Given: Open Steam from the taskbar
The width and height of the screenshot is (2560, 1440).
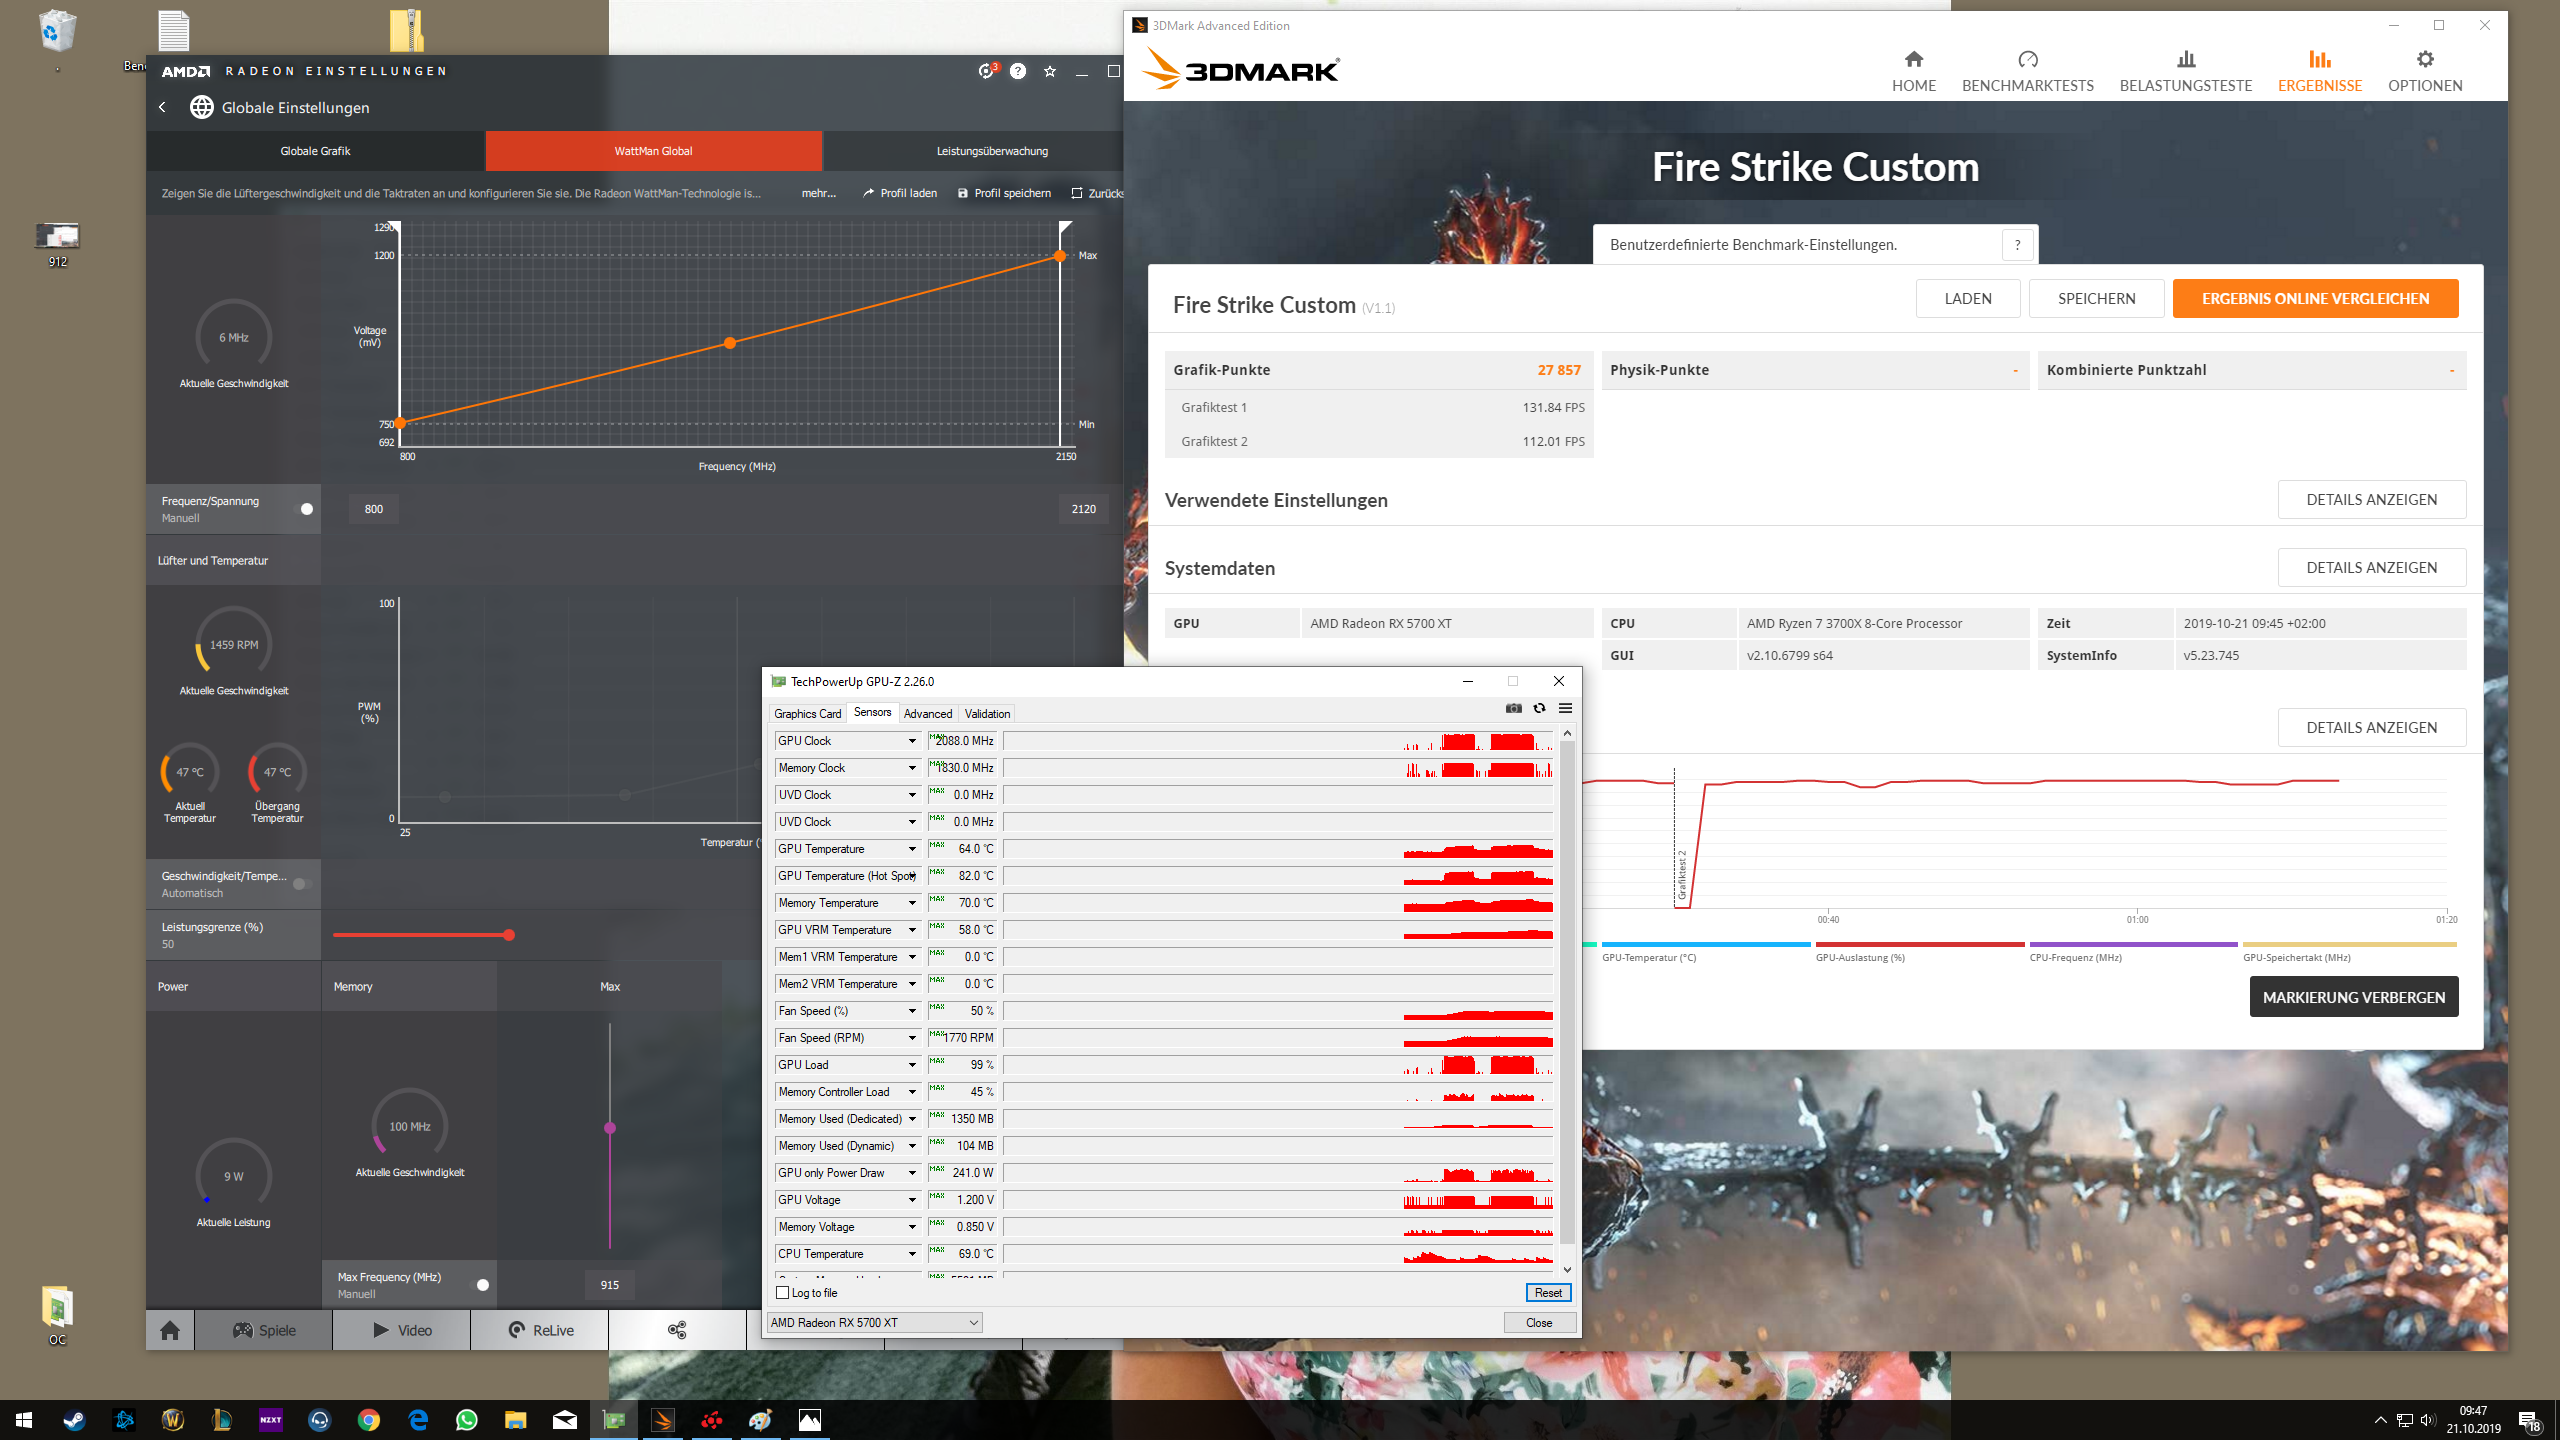Looking at the screenshot, I should coord(74,1420).
